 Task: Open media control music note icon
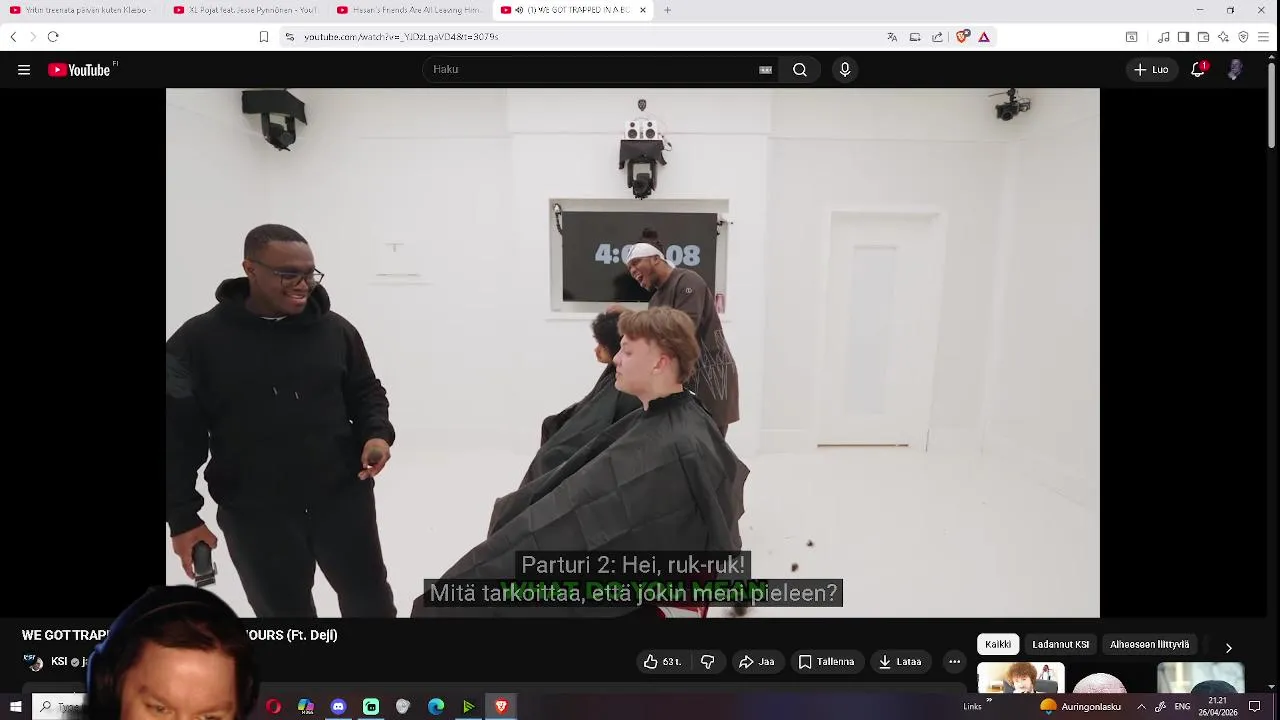click(1164, 37)
